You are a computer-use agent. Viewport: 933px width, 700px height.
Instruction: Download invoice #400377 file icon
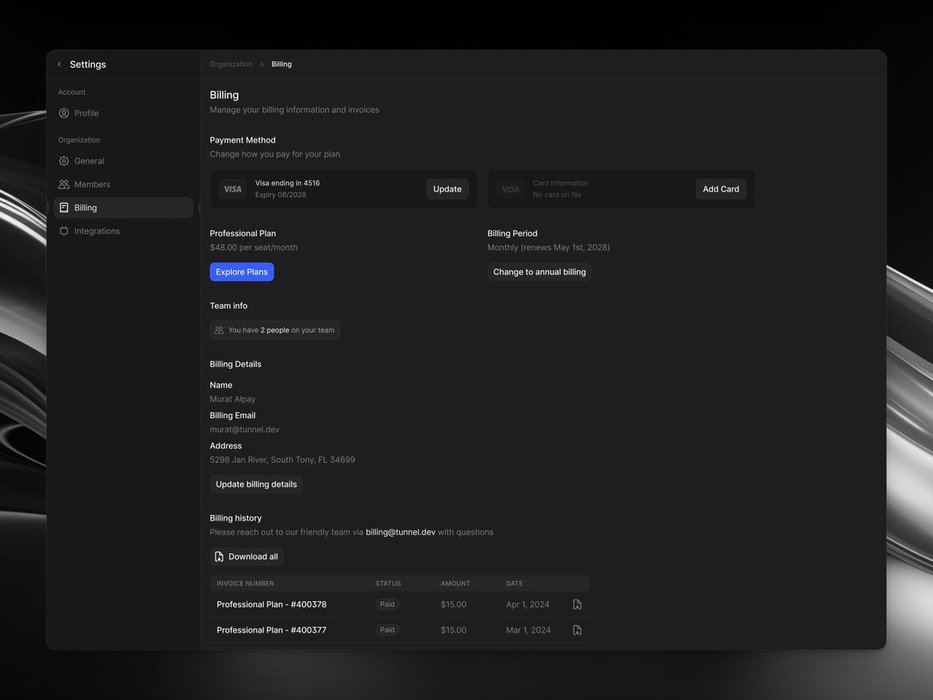coord(577,630)
